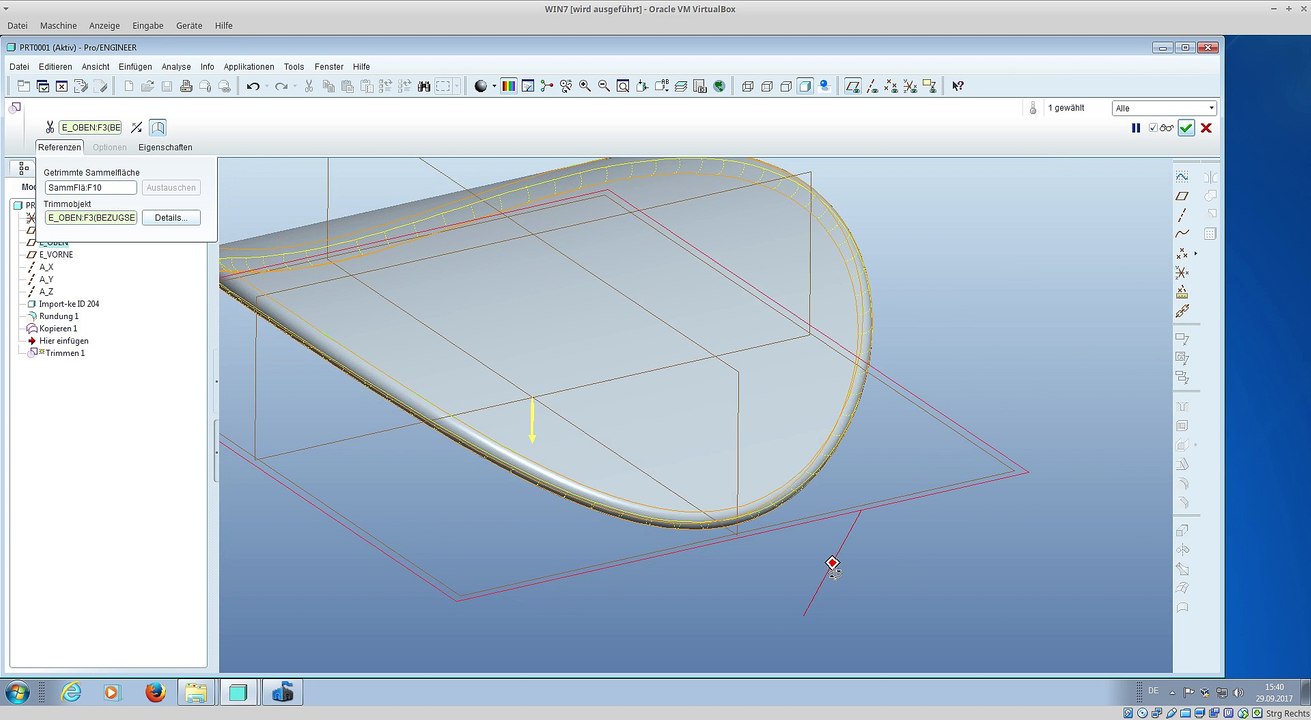The image size is (1311, 720).
Task: Click the layers icon in toolbar
Action: click(681, 86)
